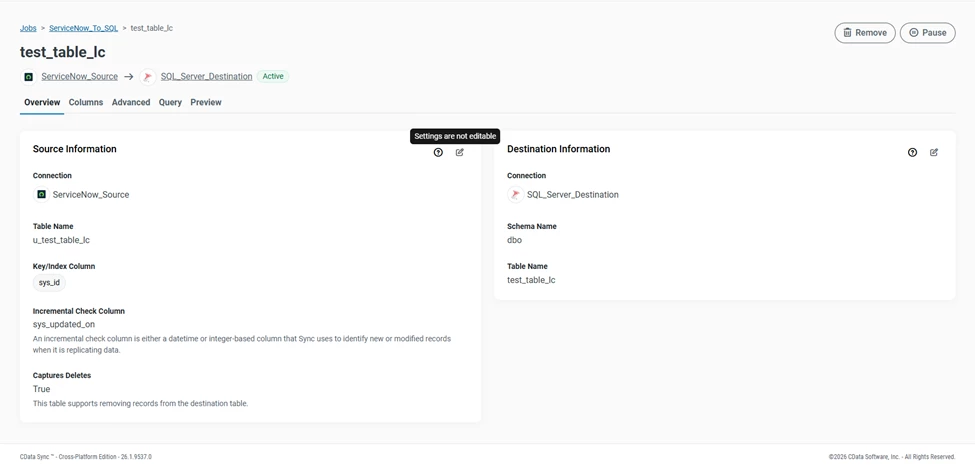
Task: Edit Source Information settings pencil icon
Action: point(460,152)
